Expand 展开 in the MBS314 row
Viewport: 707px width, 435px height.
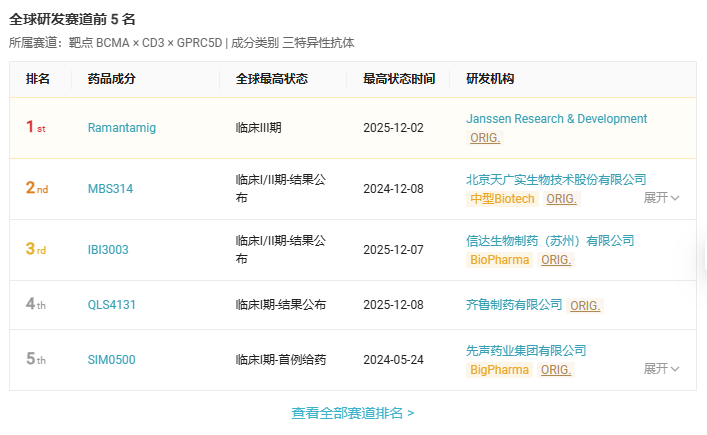tap(661, 197)
